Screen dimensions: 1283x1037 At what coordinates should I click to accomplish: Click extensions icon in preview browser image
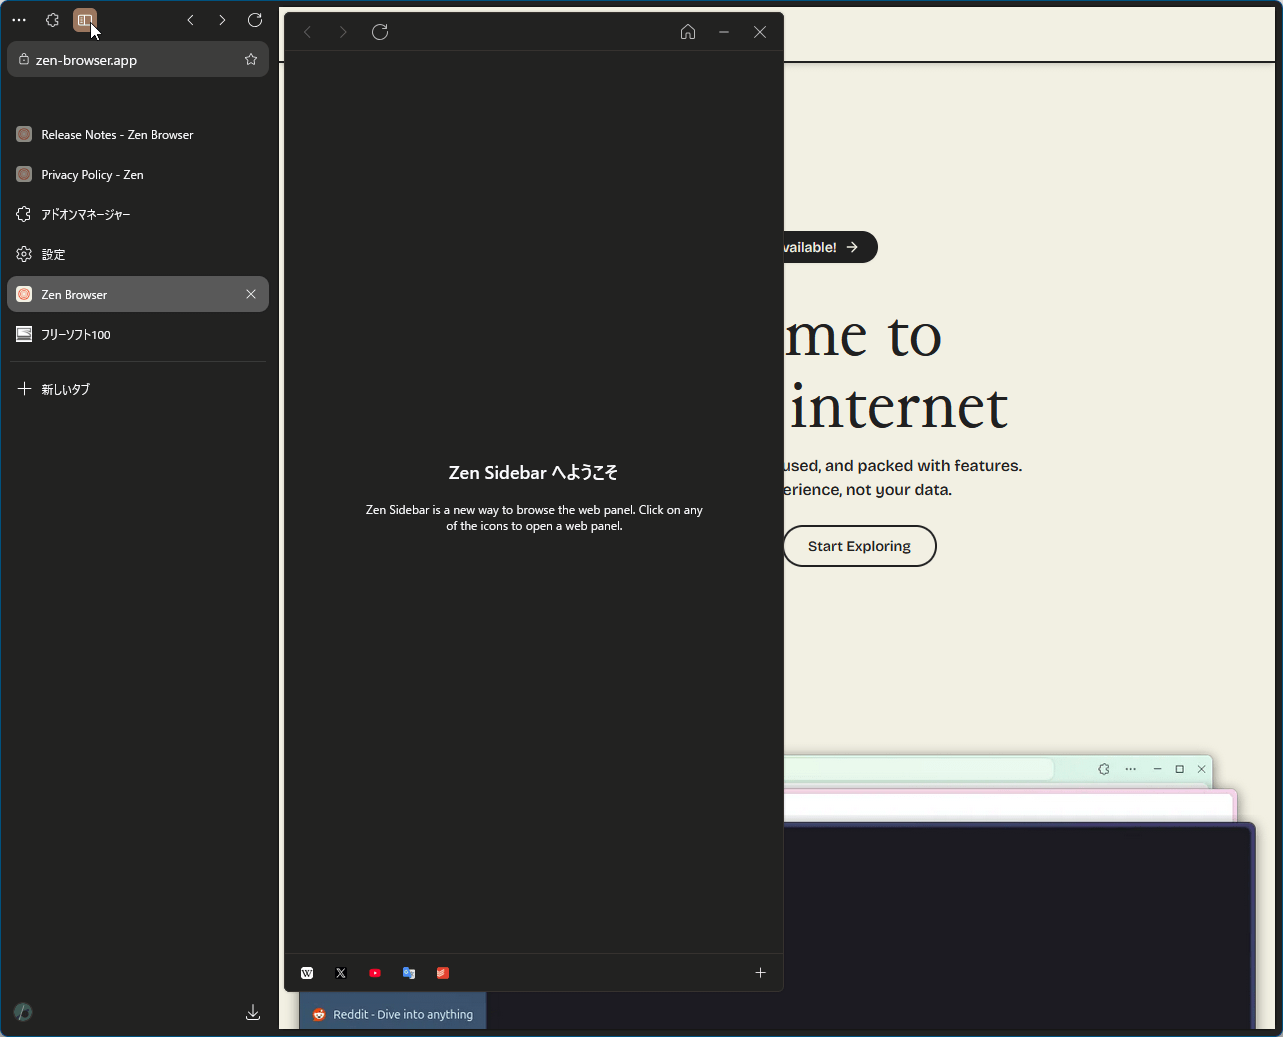click(x=1104, y=769)
